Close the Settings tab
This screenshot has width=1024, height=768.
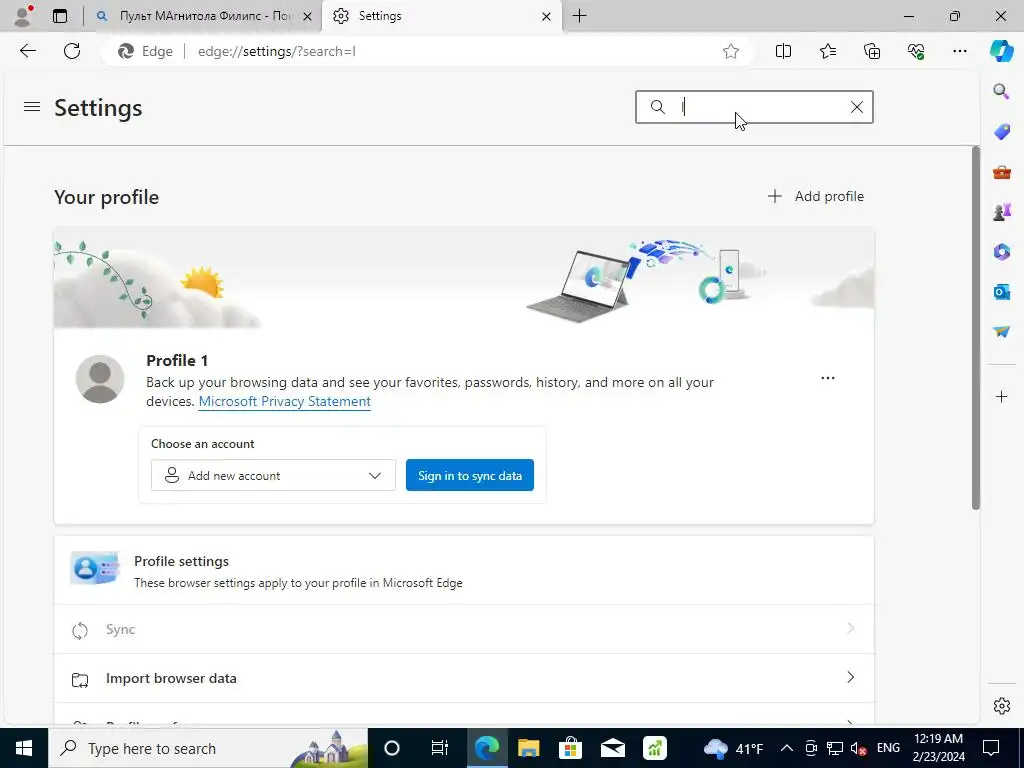point(547,16)
